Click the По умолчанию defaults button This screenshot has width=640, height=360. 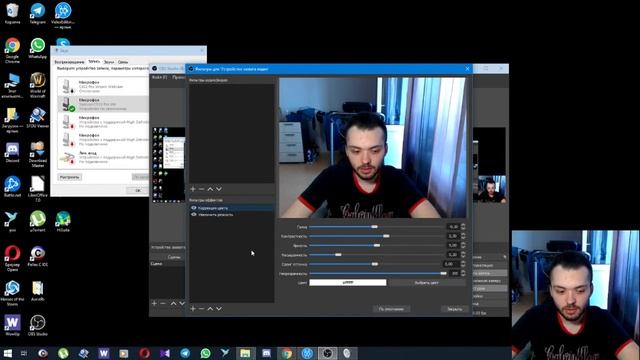pos(391,309)
